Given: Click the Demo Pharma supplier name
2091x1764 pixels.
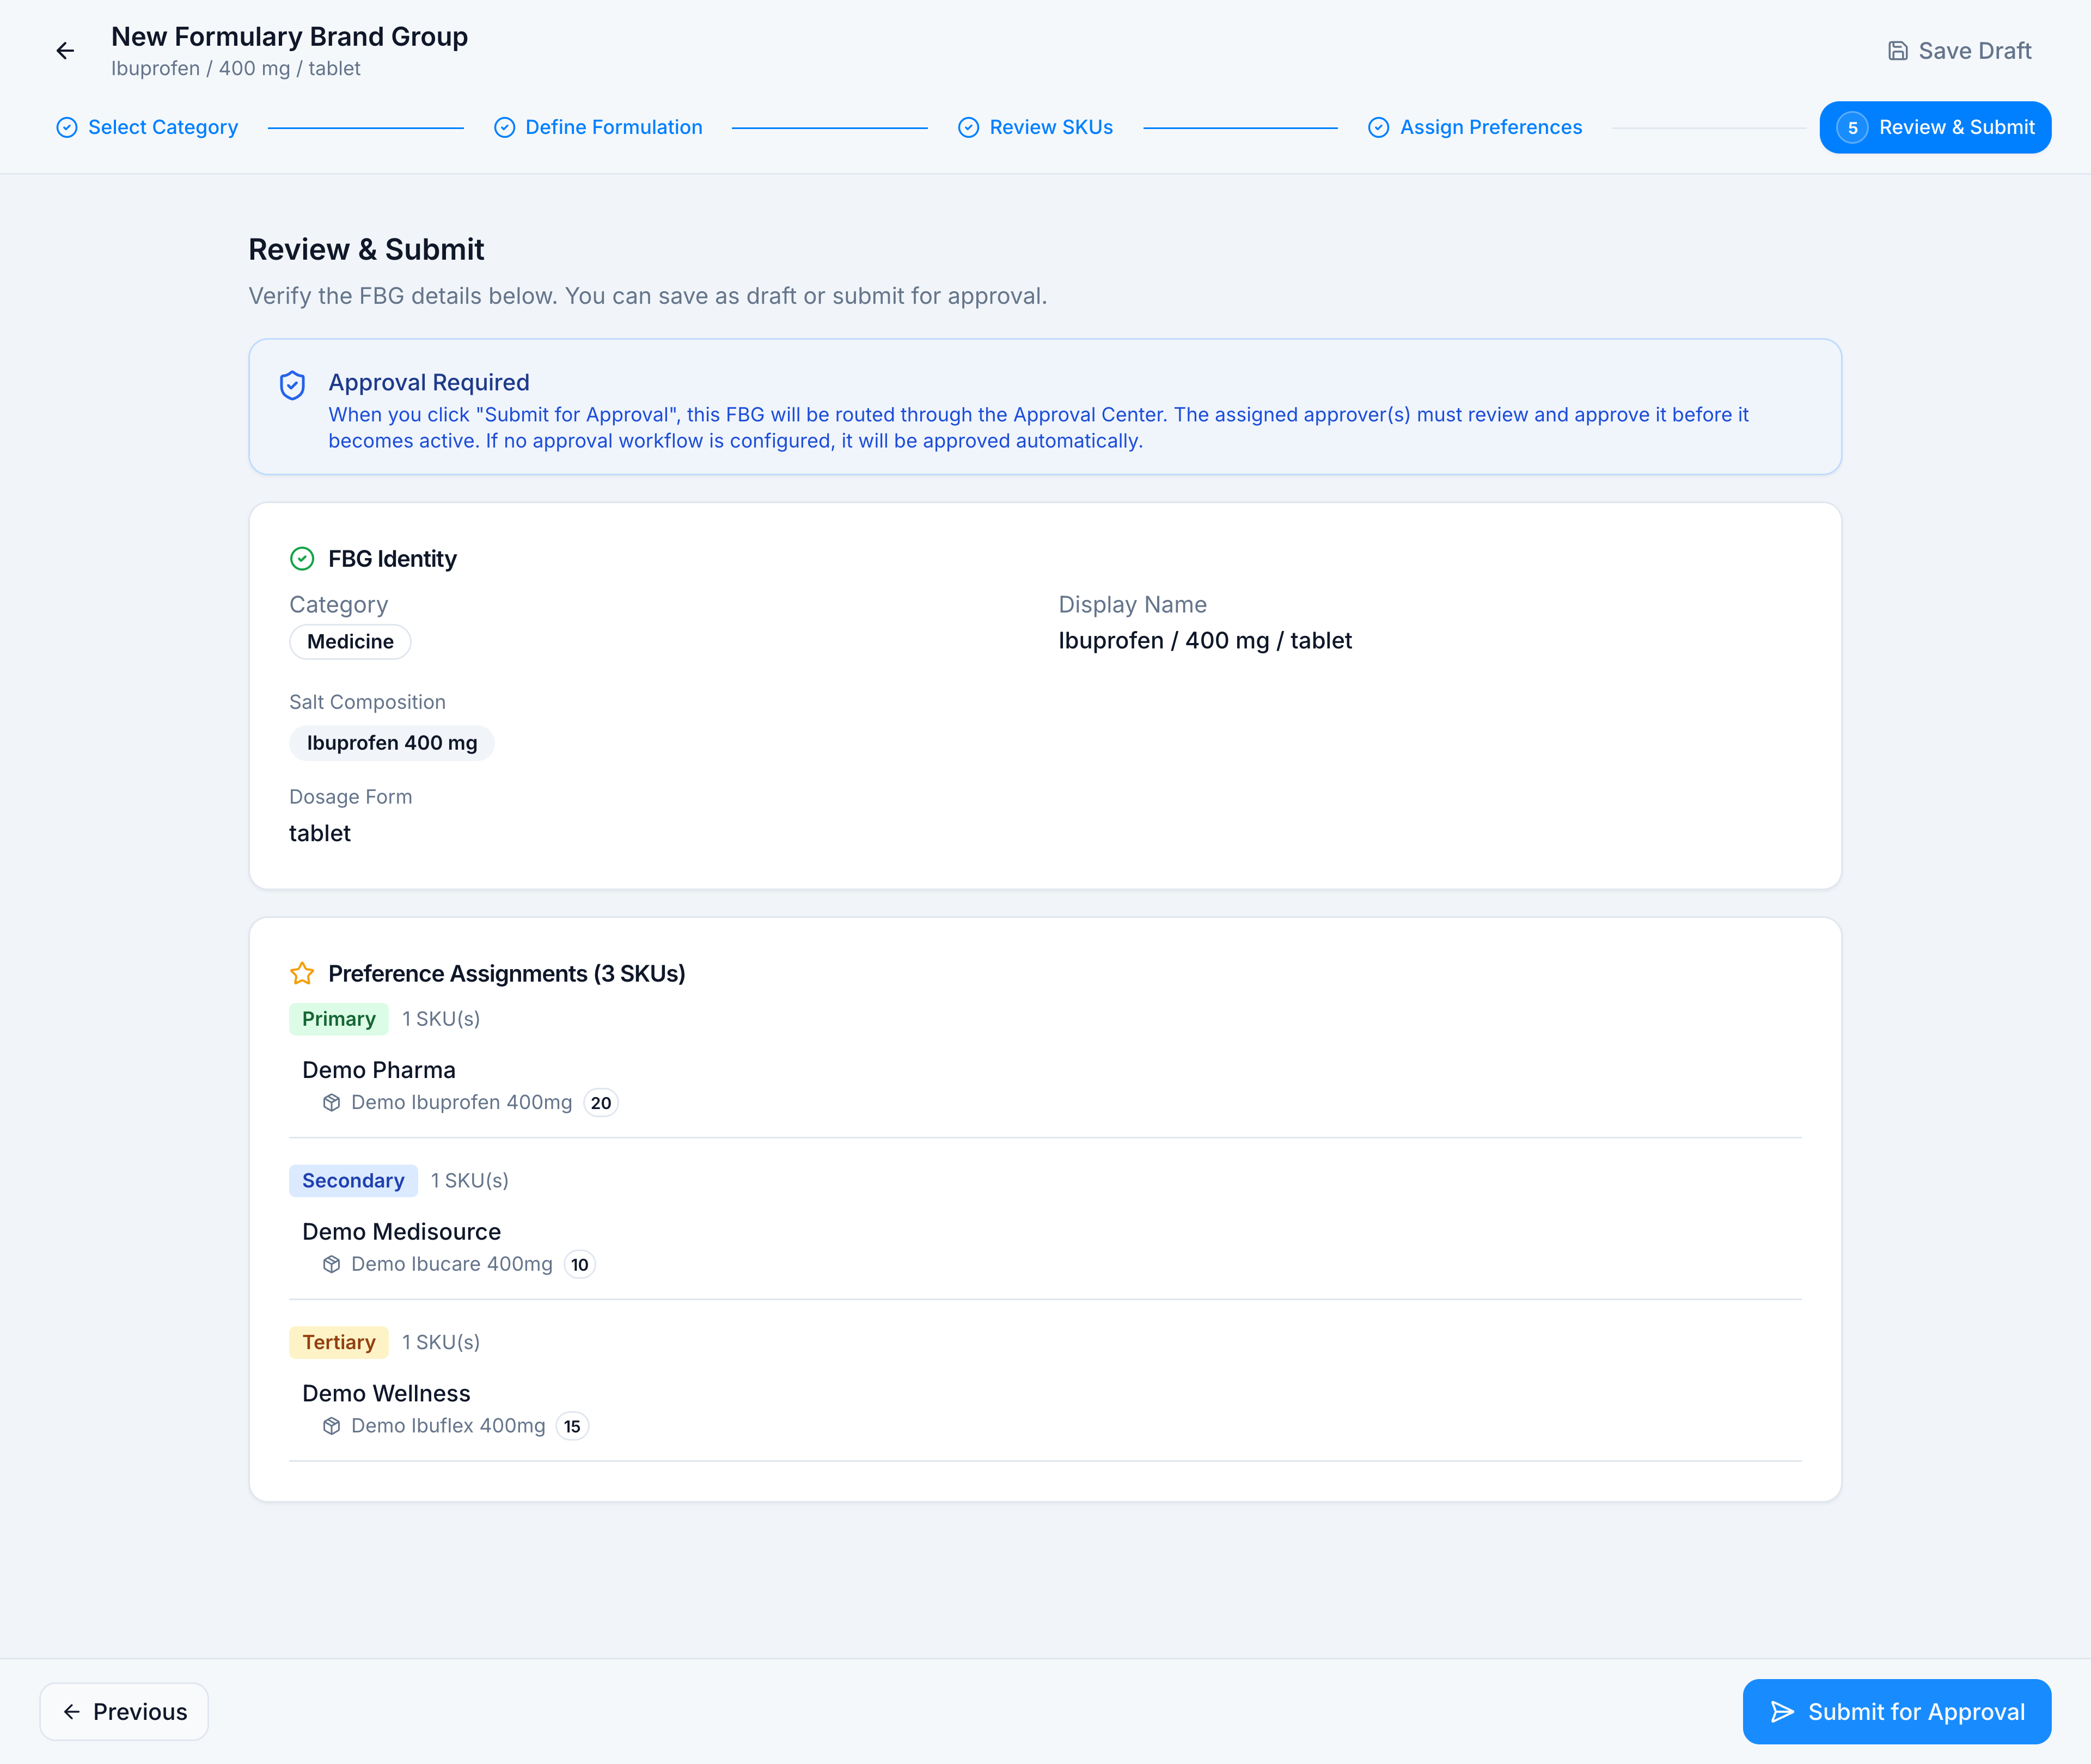Looking at the screenshot, I should tap(379, 1070).
